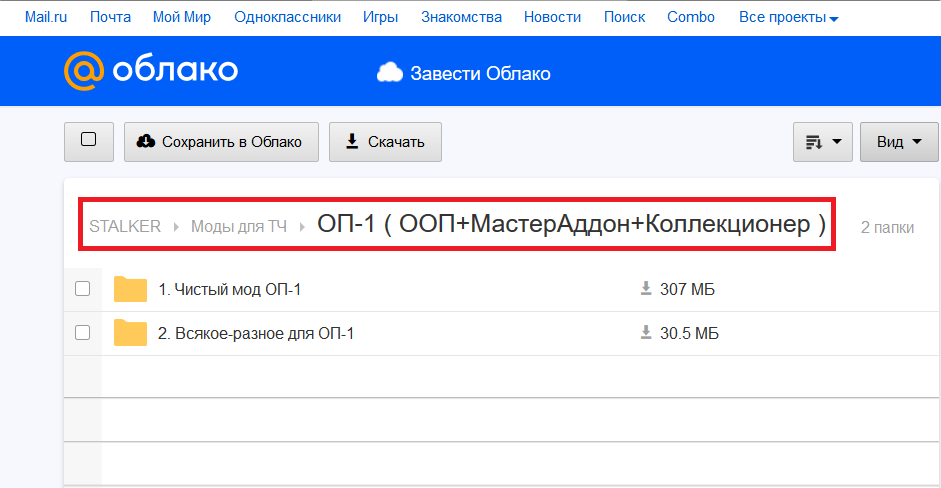Open the sort order dropdown
The width and height of the screenshot is (941, 488).
pos(823,142)
